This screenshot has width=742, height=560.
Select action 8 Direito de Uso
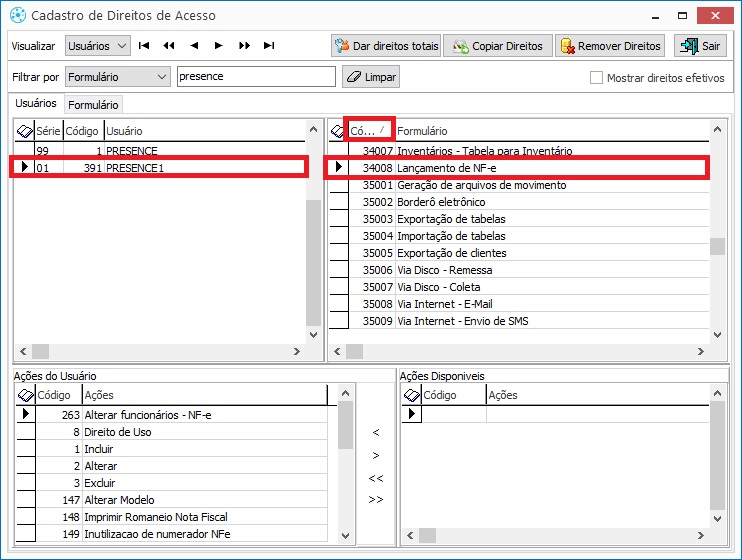(x=172, y=432)
